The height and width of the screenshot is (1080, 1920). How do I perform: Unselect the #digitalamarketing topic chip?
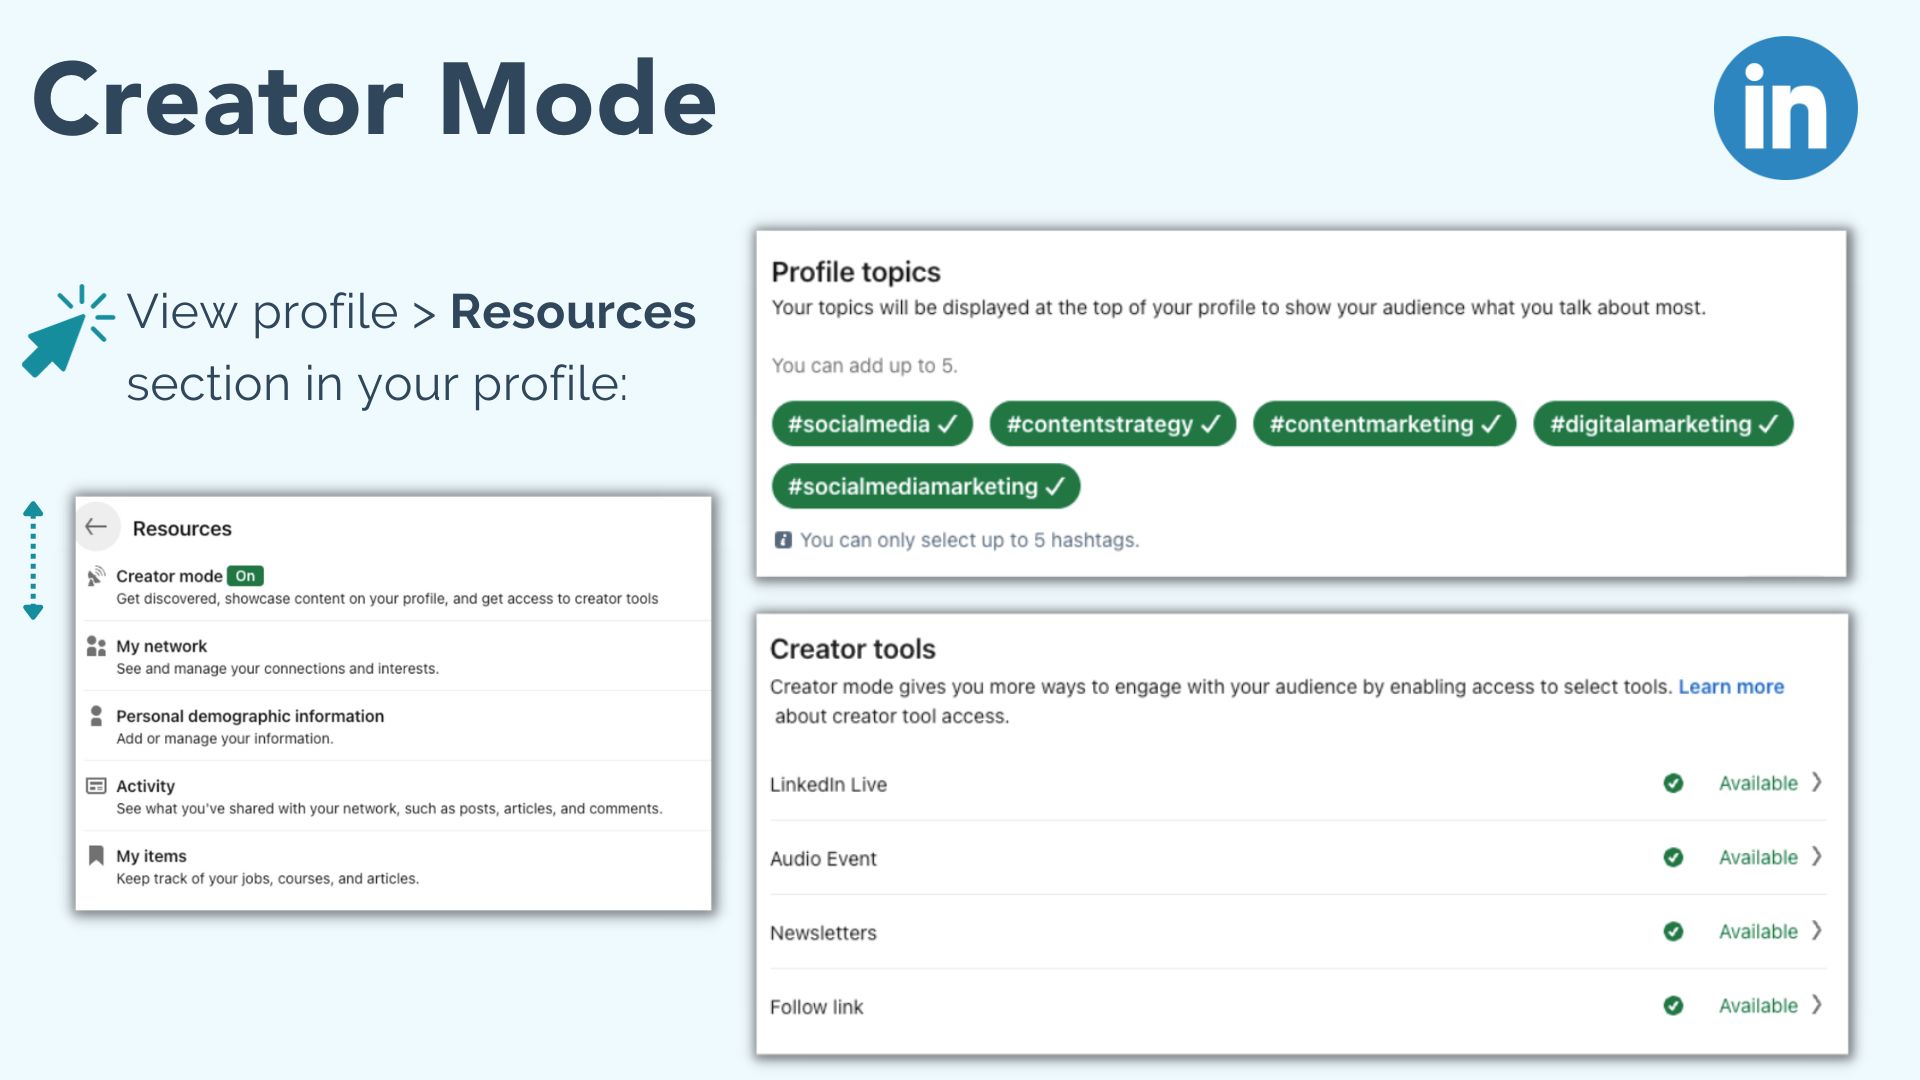coord(1662,424)
